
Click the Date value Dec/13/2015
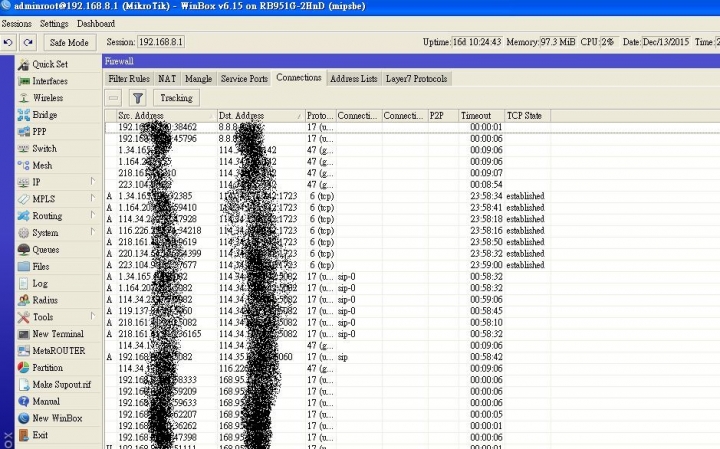click(x=666, y=42)
